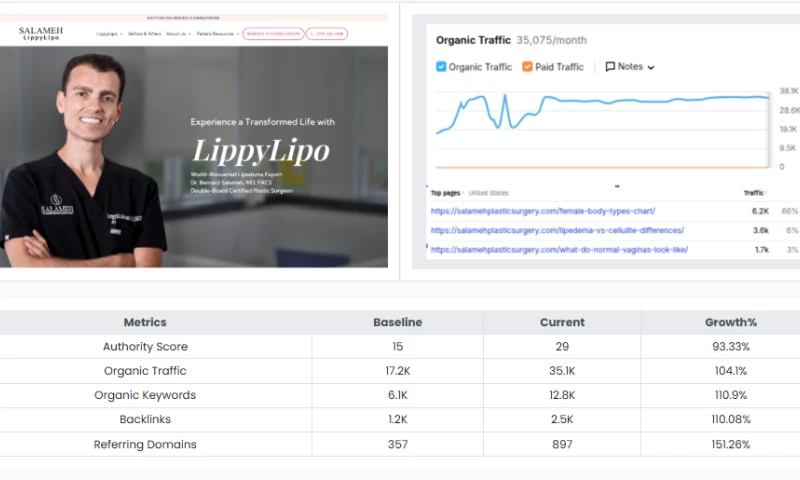The width and height of the screenshot is (800, 480).
Task: Expand the Notes dropdown chevron
Action: pos(651,67)
